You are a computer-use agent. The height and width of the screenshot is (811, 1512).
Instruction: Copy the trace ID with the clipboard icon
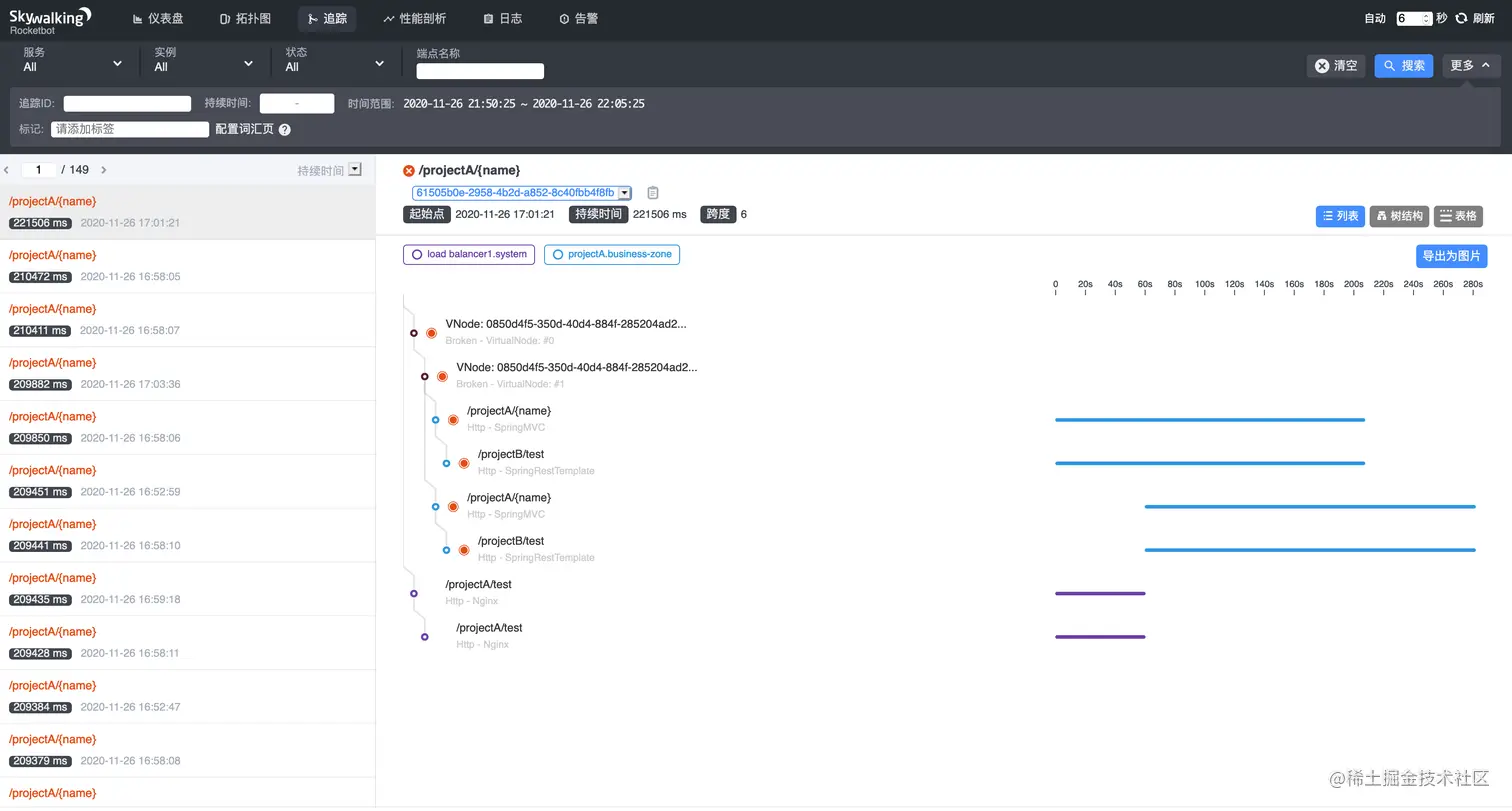[x=653, y=193]
